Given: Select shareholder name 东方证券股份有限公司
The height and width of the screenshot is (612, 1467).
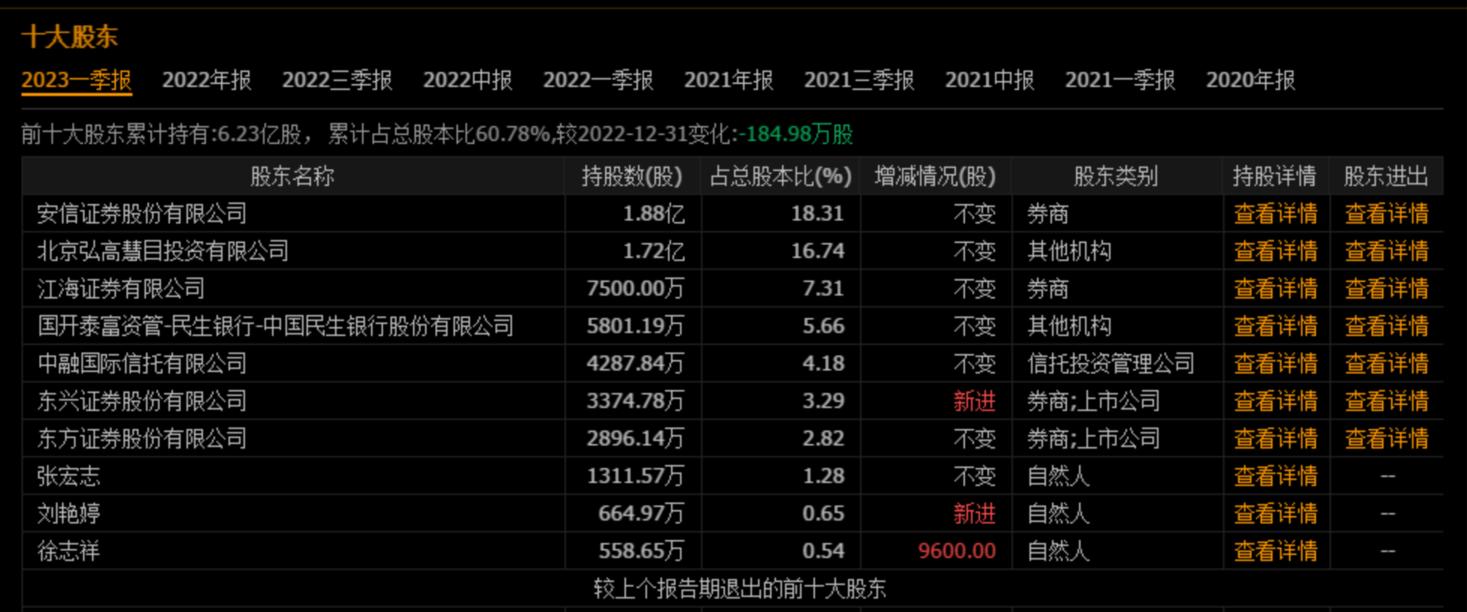Looking at the screenshot, I should 142,439.
